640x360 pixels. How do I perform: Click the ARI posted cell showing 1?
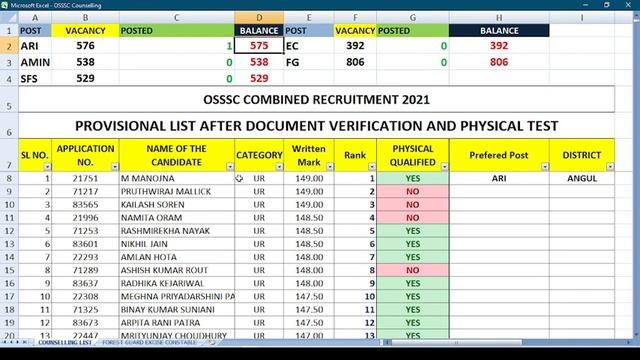click(x=177, y=45)
